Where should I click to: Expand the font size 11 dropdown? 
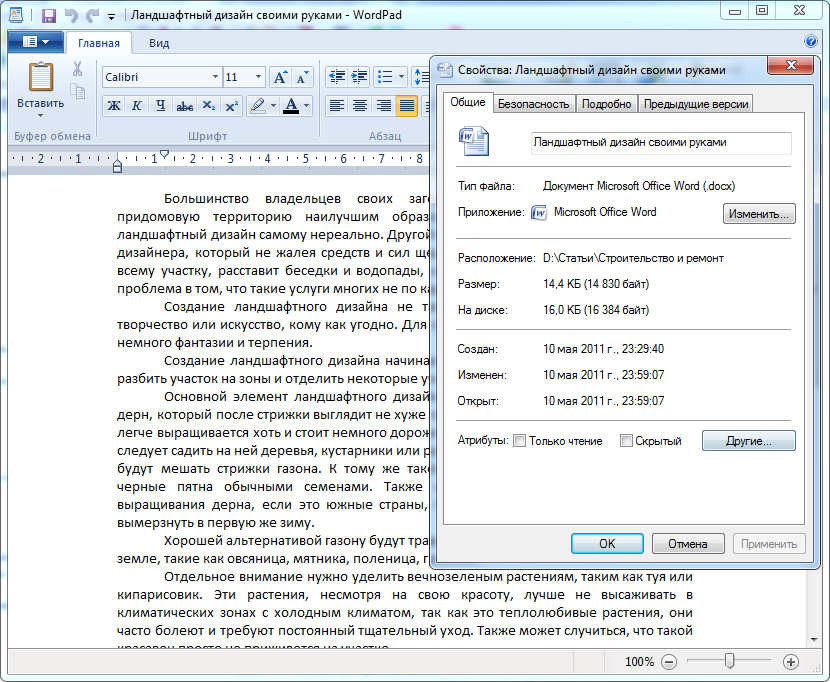click(259, 77)
